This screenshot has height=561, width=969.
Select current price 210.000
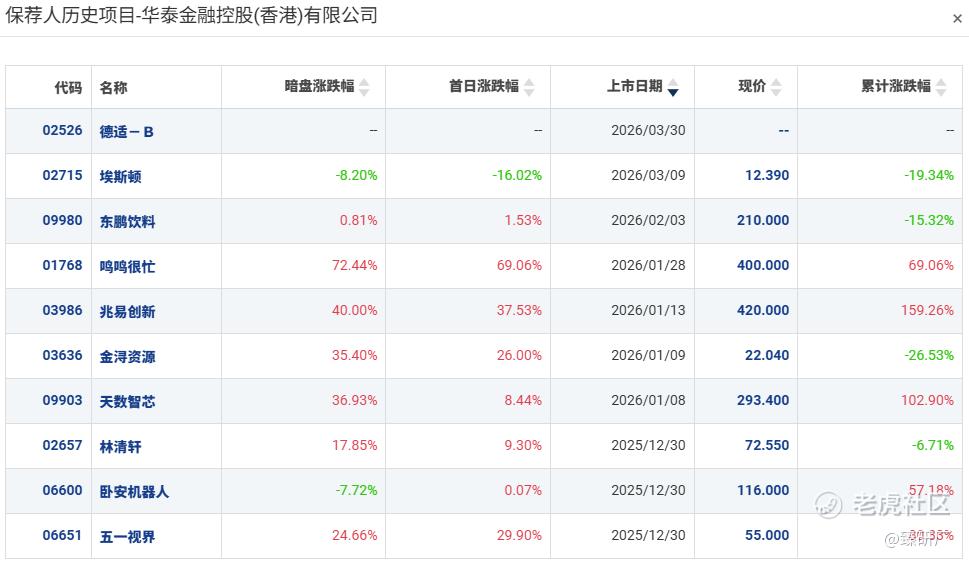[763, 221]
